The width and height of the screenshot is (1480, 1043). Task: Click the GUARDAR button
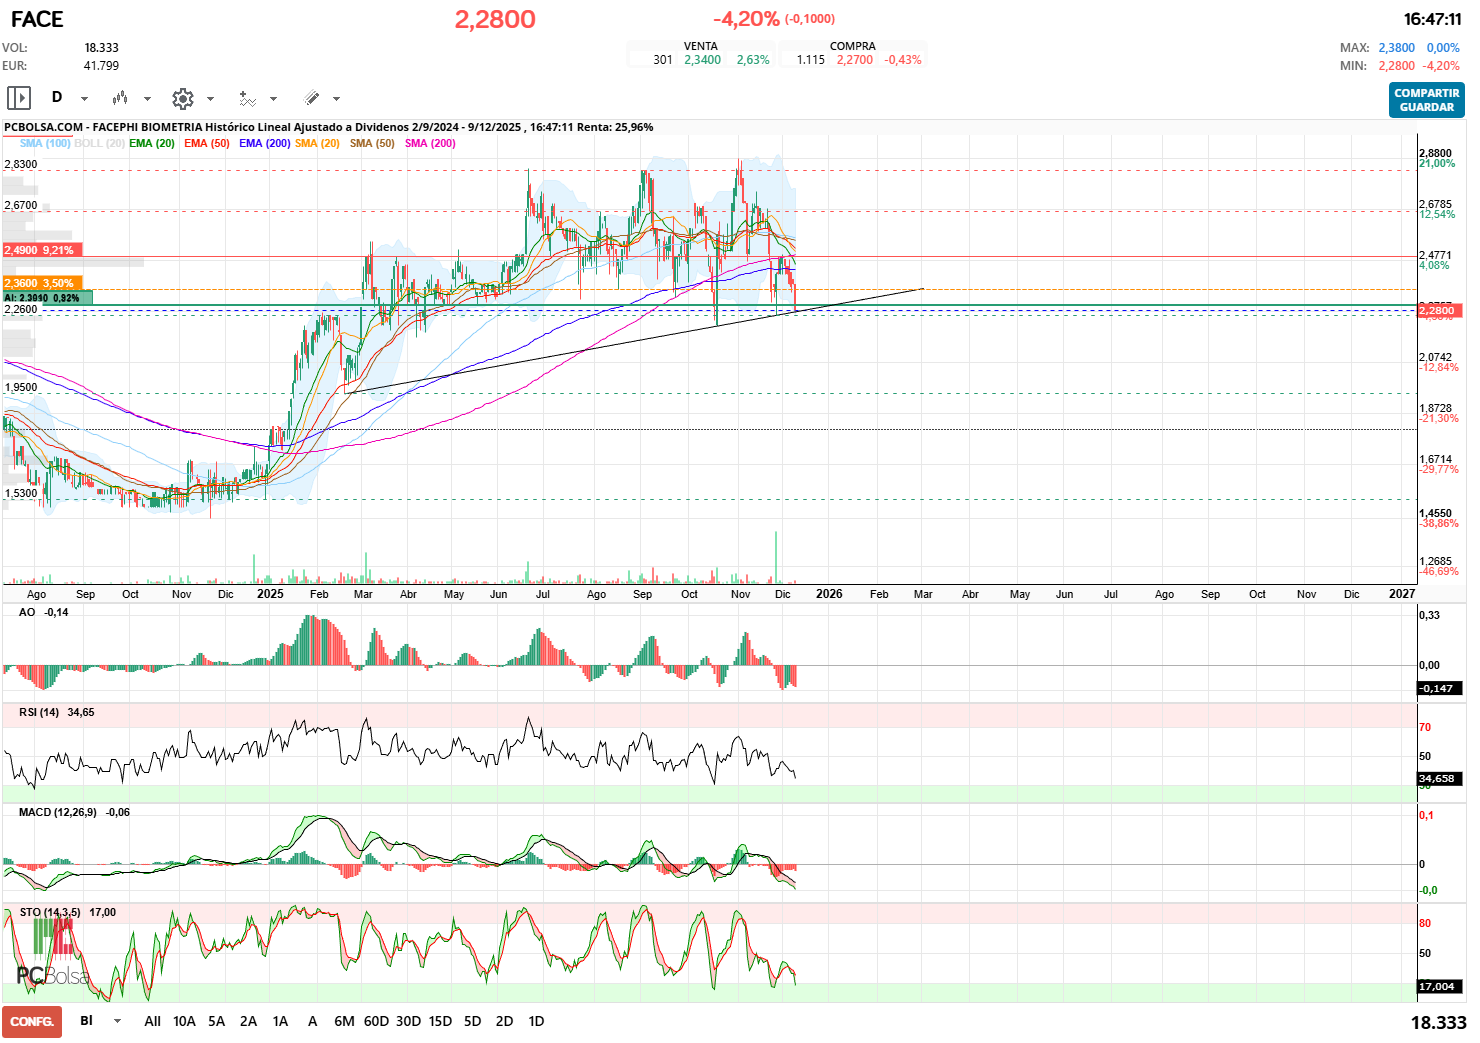coord(1426,106)
